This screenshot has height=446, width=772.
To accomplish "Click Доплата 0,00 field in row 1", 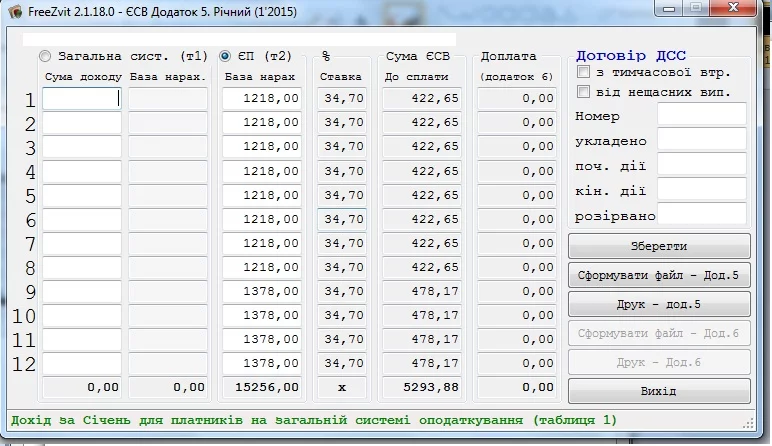I will pyautogui.click(x=517, y=98).
